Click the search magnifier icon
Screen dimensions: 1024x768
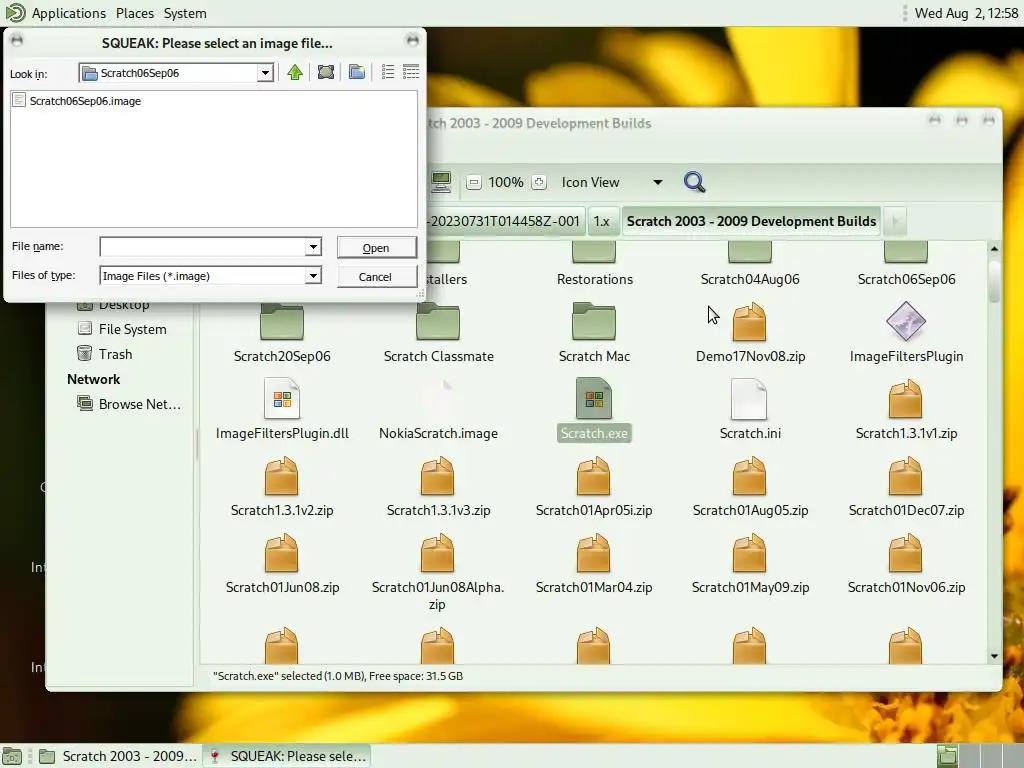coord(694,182)
